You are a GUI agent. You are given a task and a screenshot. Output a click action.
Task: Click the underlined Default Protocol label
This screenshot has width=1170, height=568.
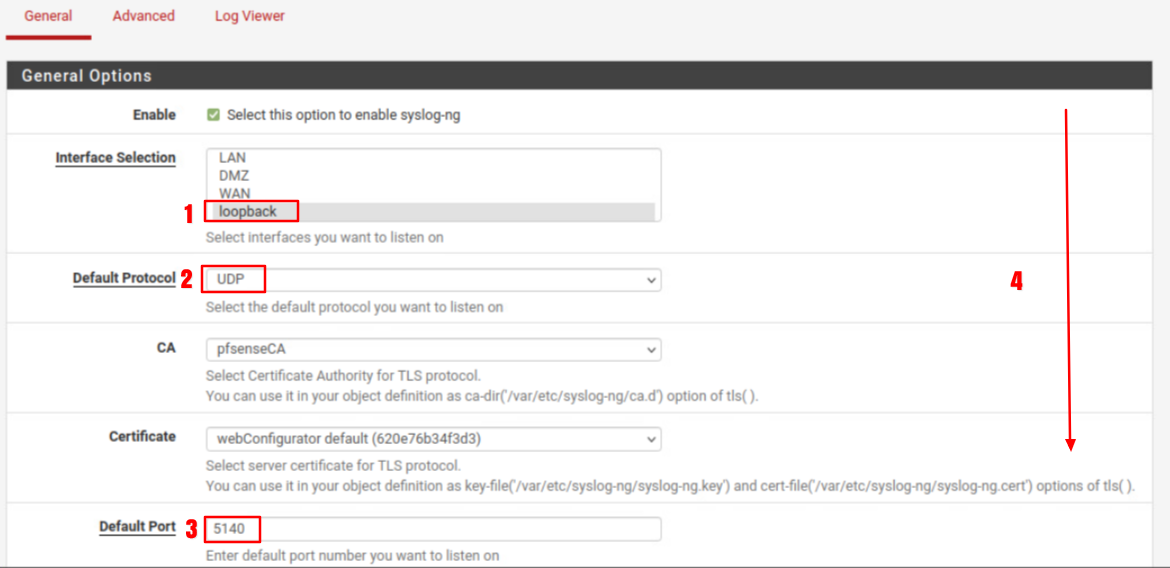(x=124, y=278)
